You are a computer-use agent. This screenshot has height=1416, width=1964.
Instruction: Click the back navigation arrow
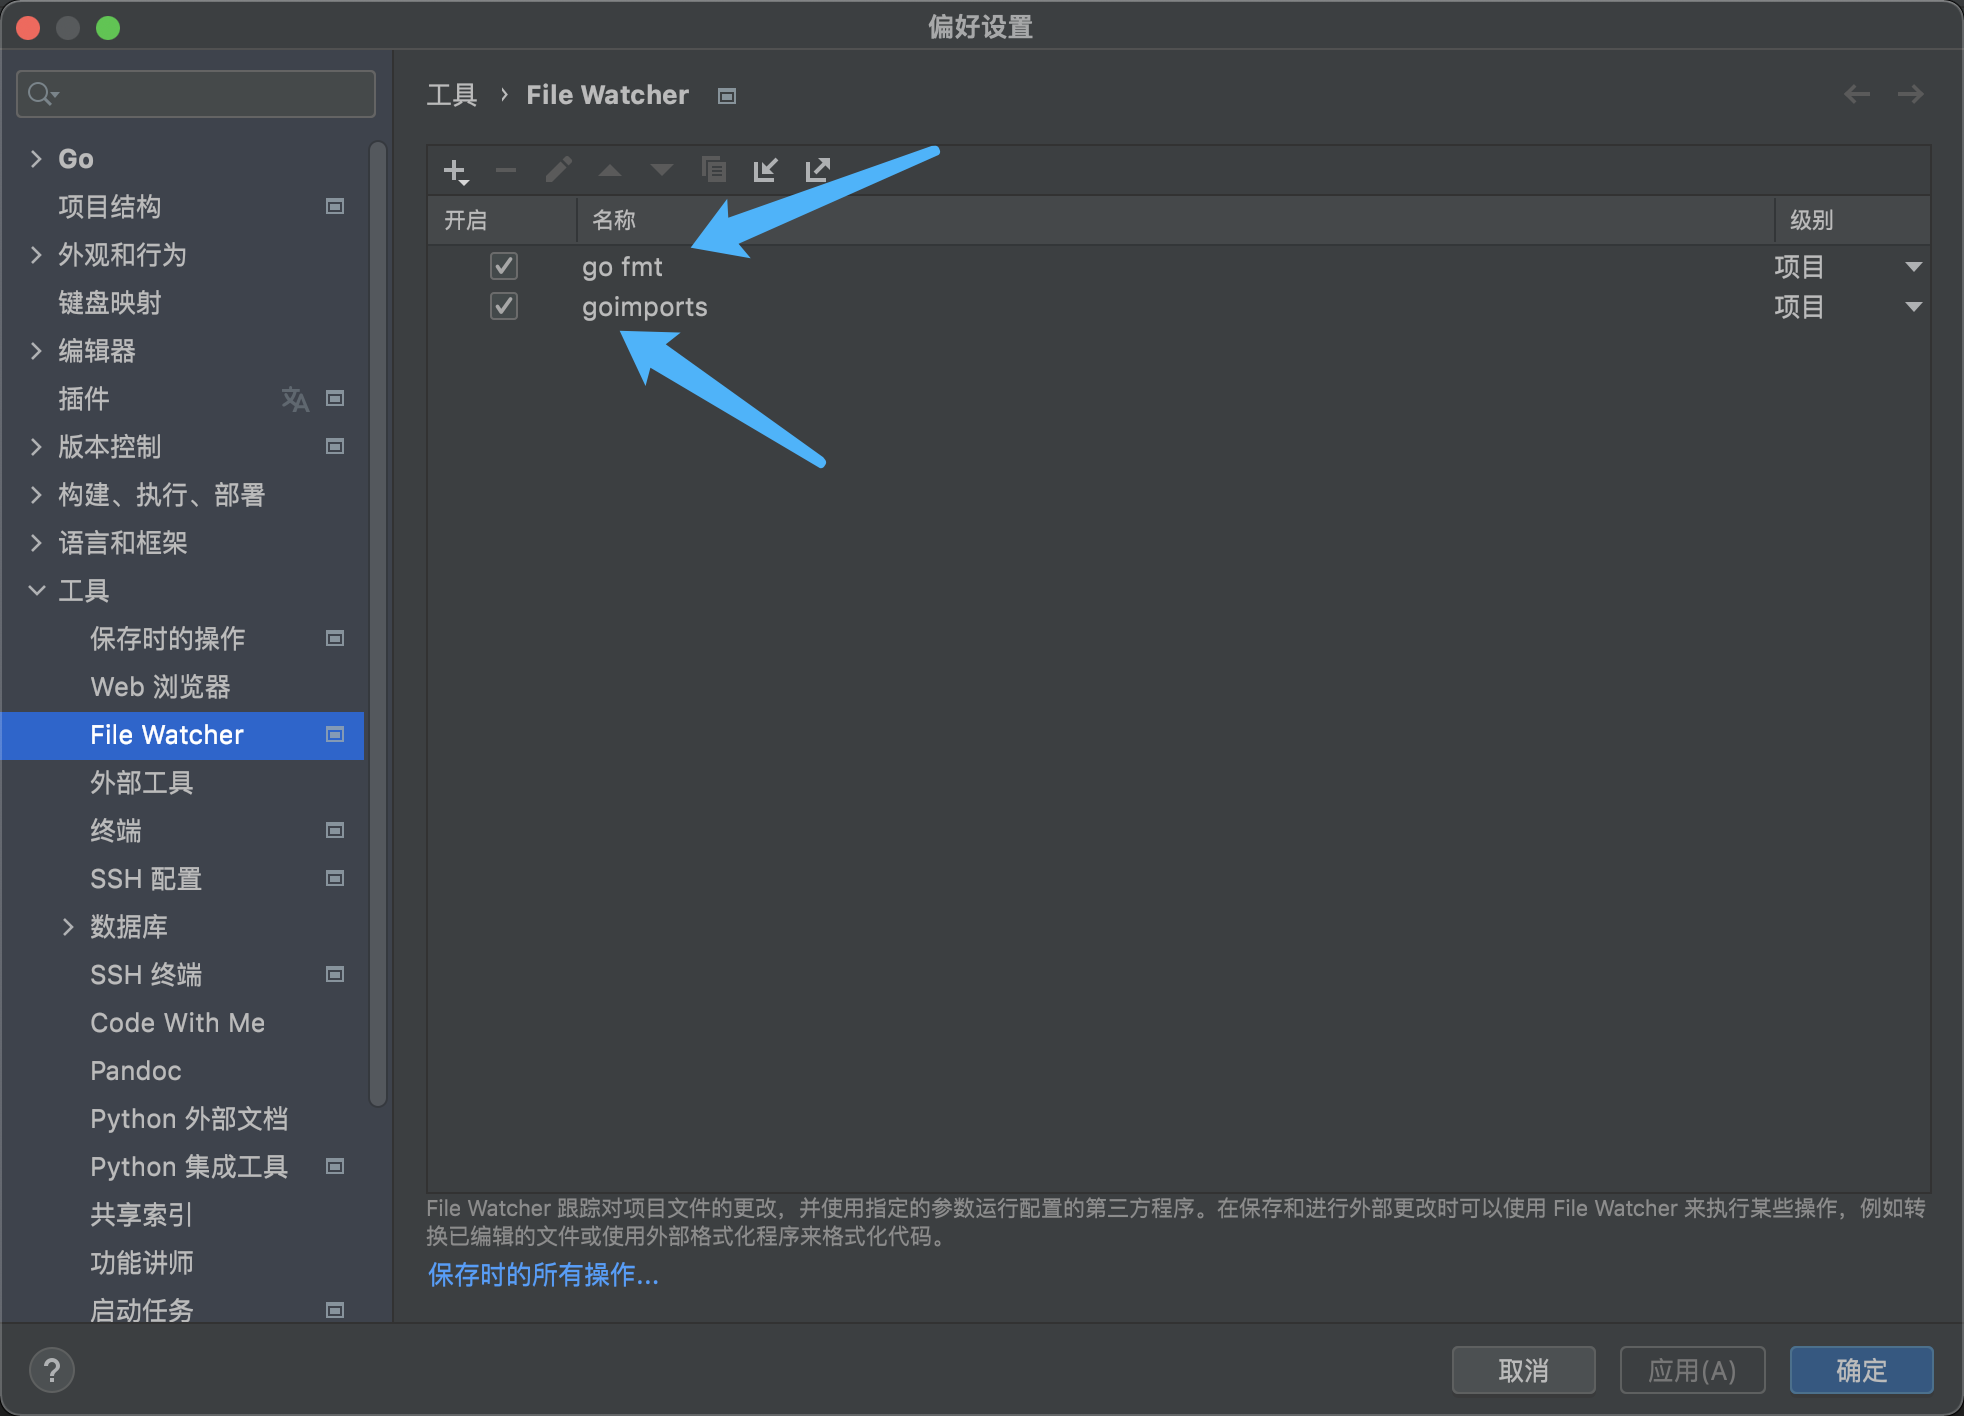pos(1857,94)
